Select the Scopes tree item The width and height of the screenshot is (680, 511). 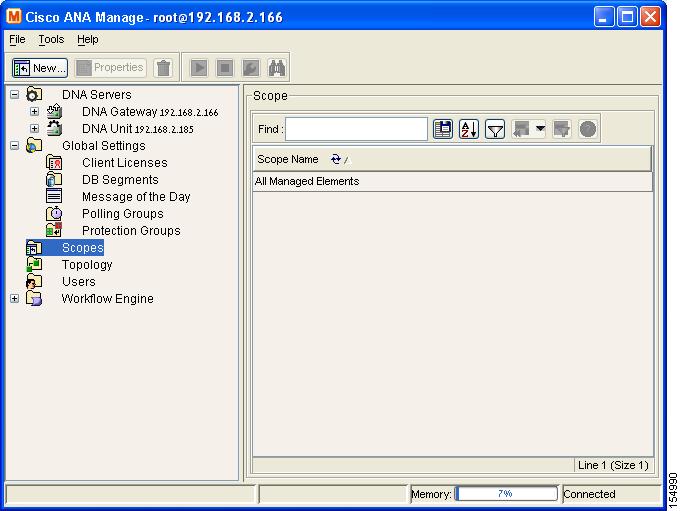pyautogui.click(x=82, y=248)
